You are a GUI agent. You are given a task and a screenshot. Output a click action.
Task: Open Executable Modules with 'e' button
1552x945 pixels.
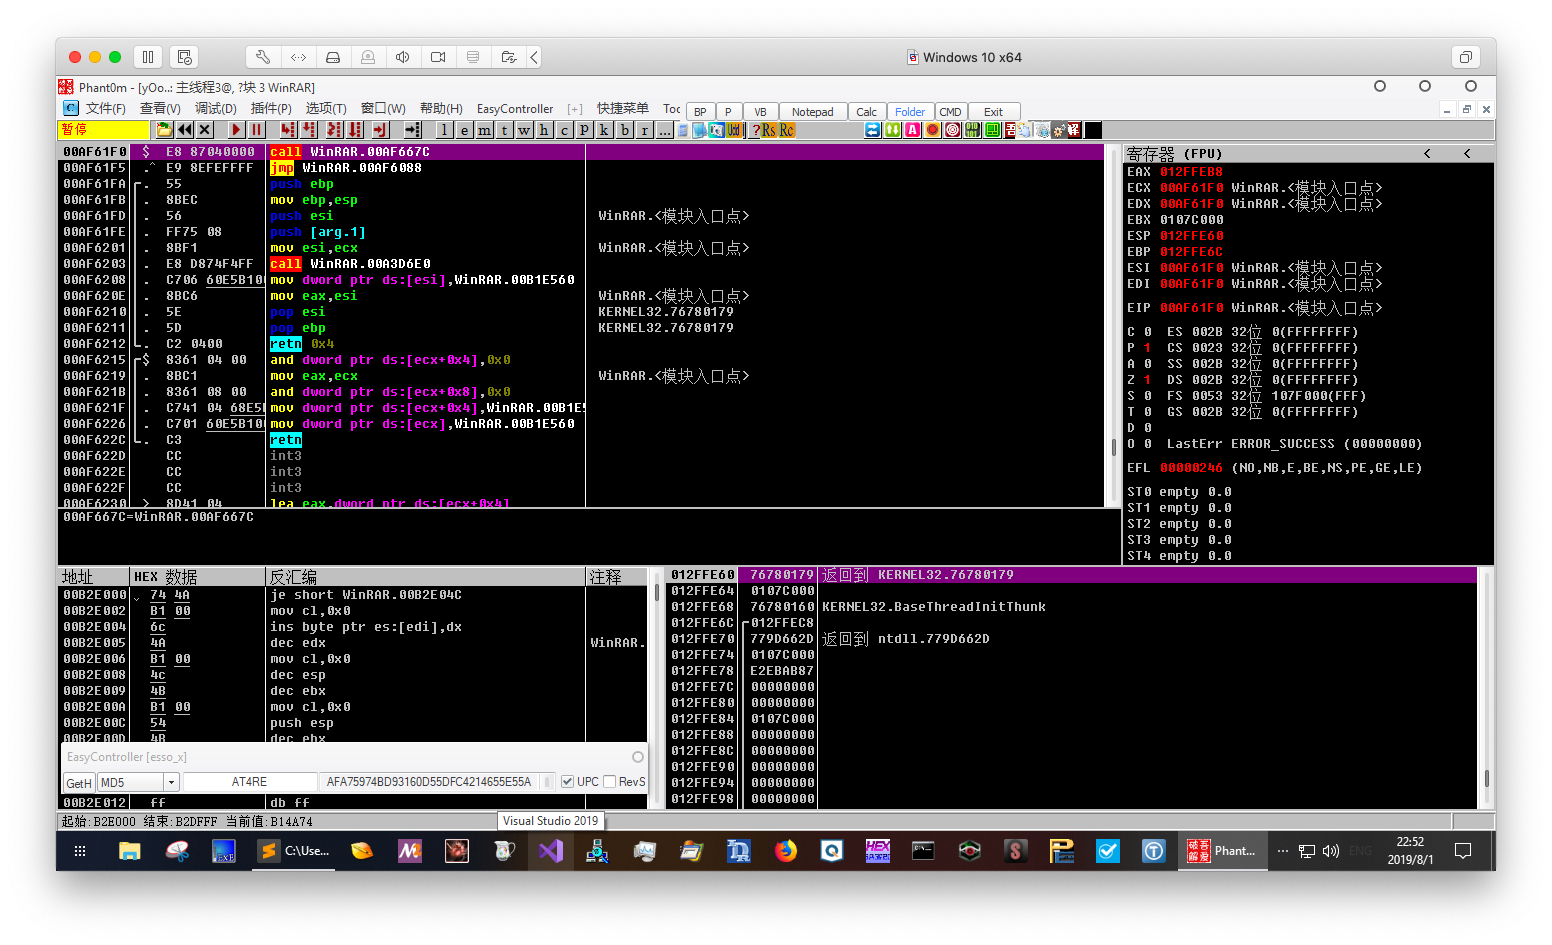tap(465, 130)
